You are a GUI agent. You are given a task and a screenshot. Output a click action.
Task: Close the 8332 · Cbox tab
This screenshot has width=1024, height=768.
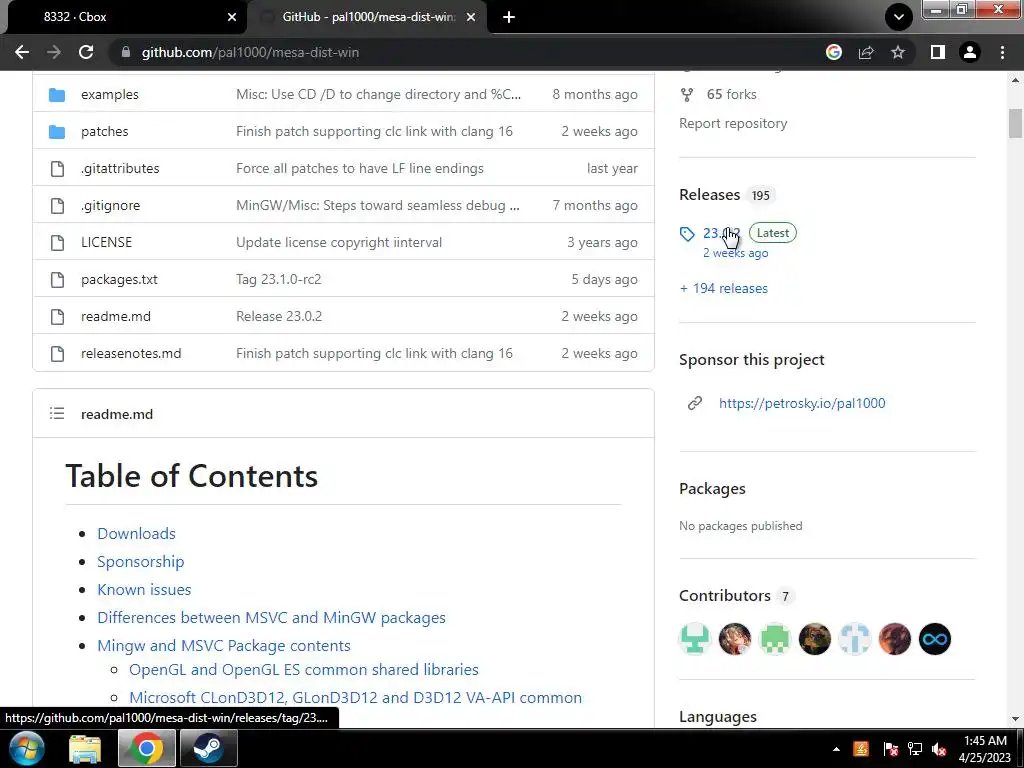[x=232, y=17]
